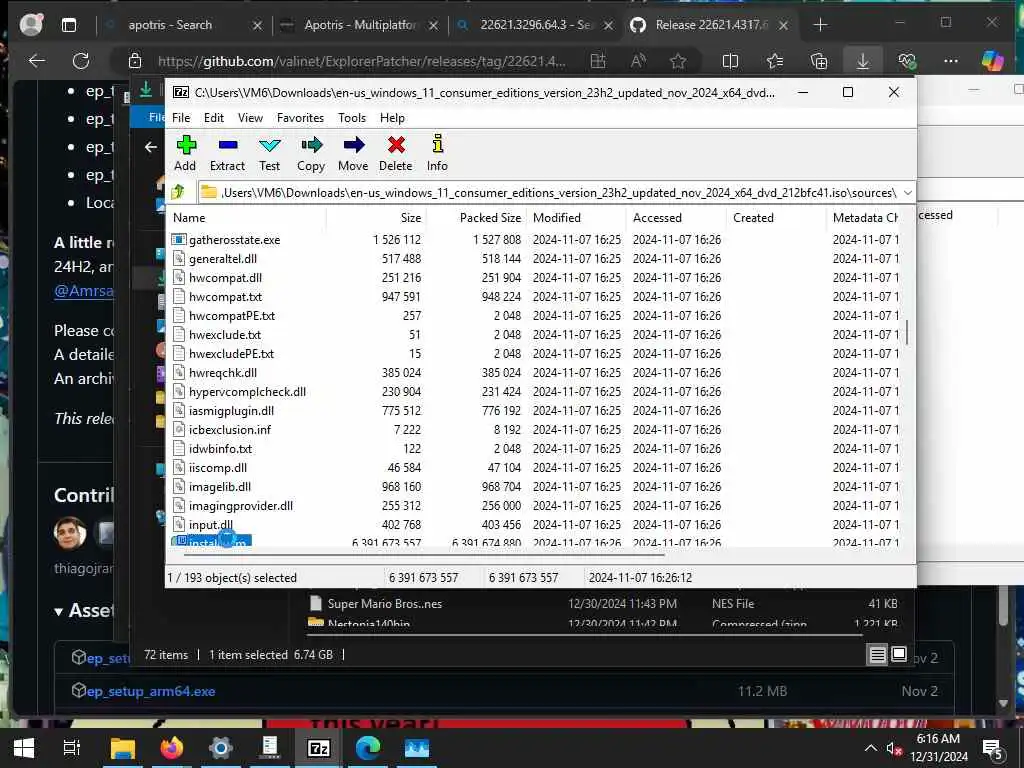Open the Favorites menu in 7-Zip

300,118
